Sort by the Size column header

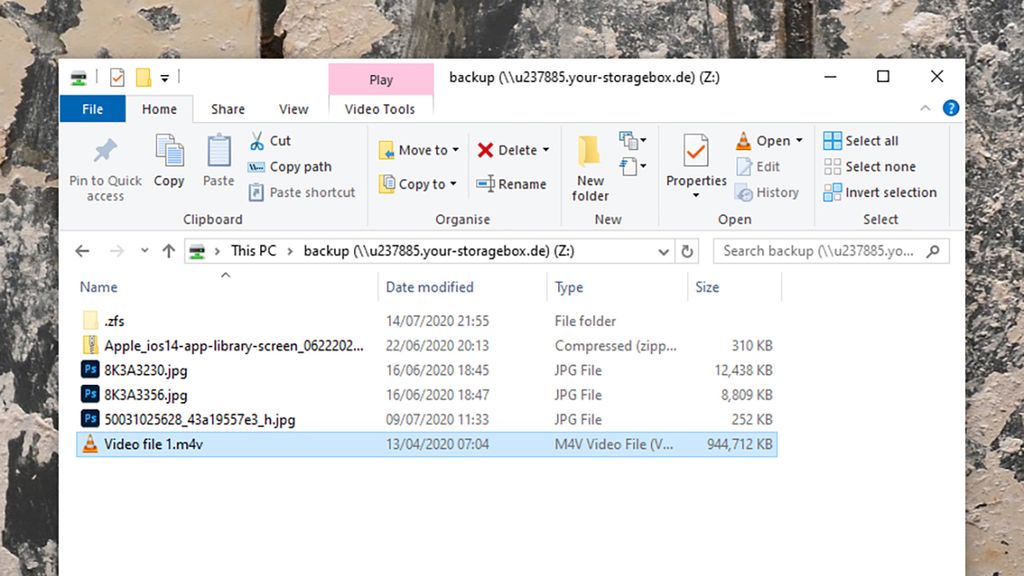pyautogui.click(x=707, y=287)
